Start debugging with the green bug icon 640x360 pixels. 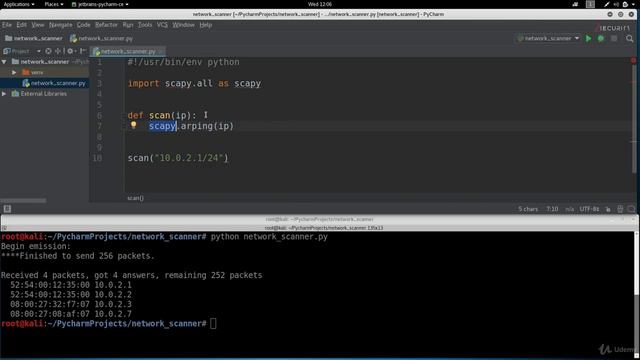pyautogui.click(x=601, y=38)
